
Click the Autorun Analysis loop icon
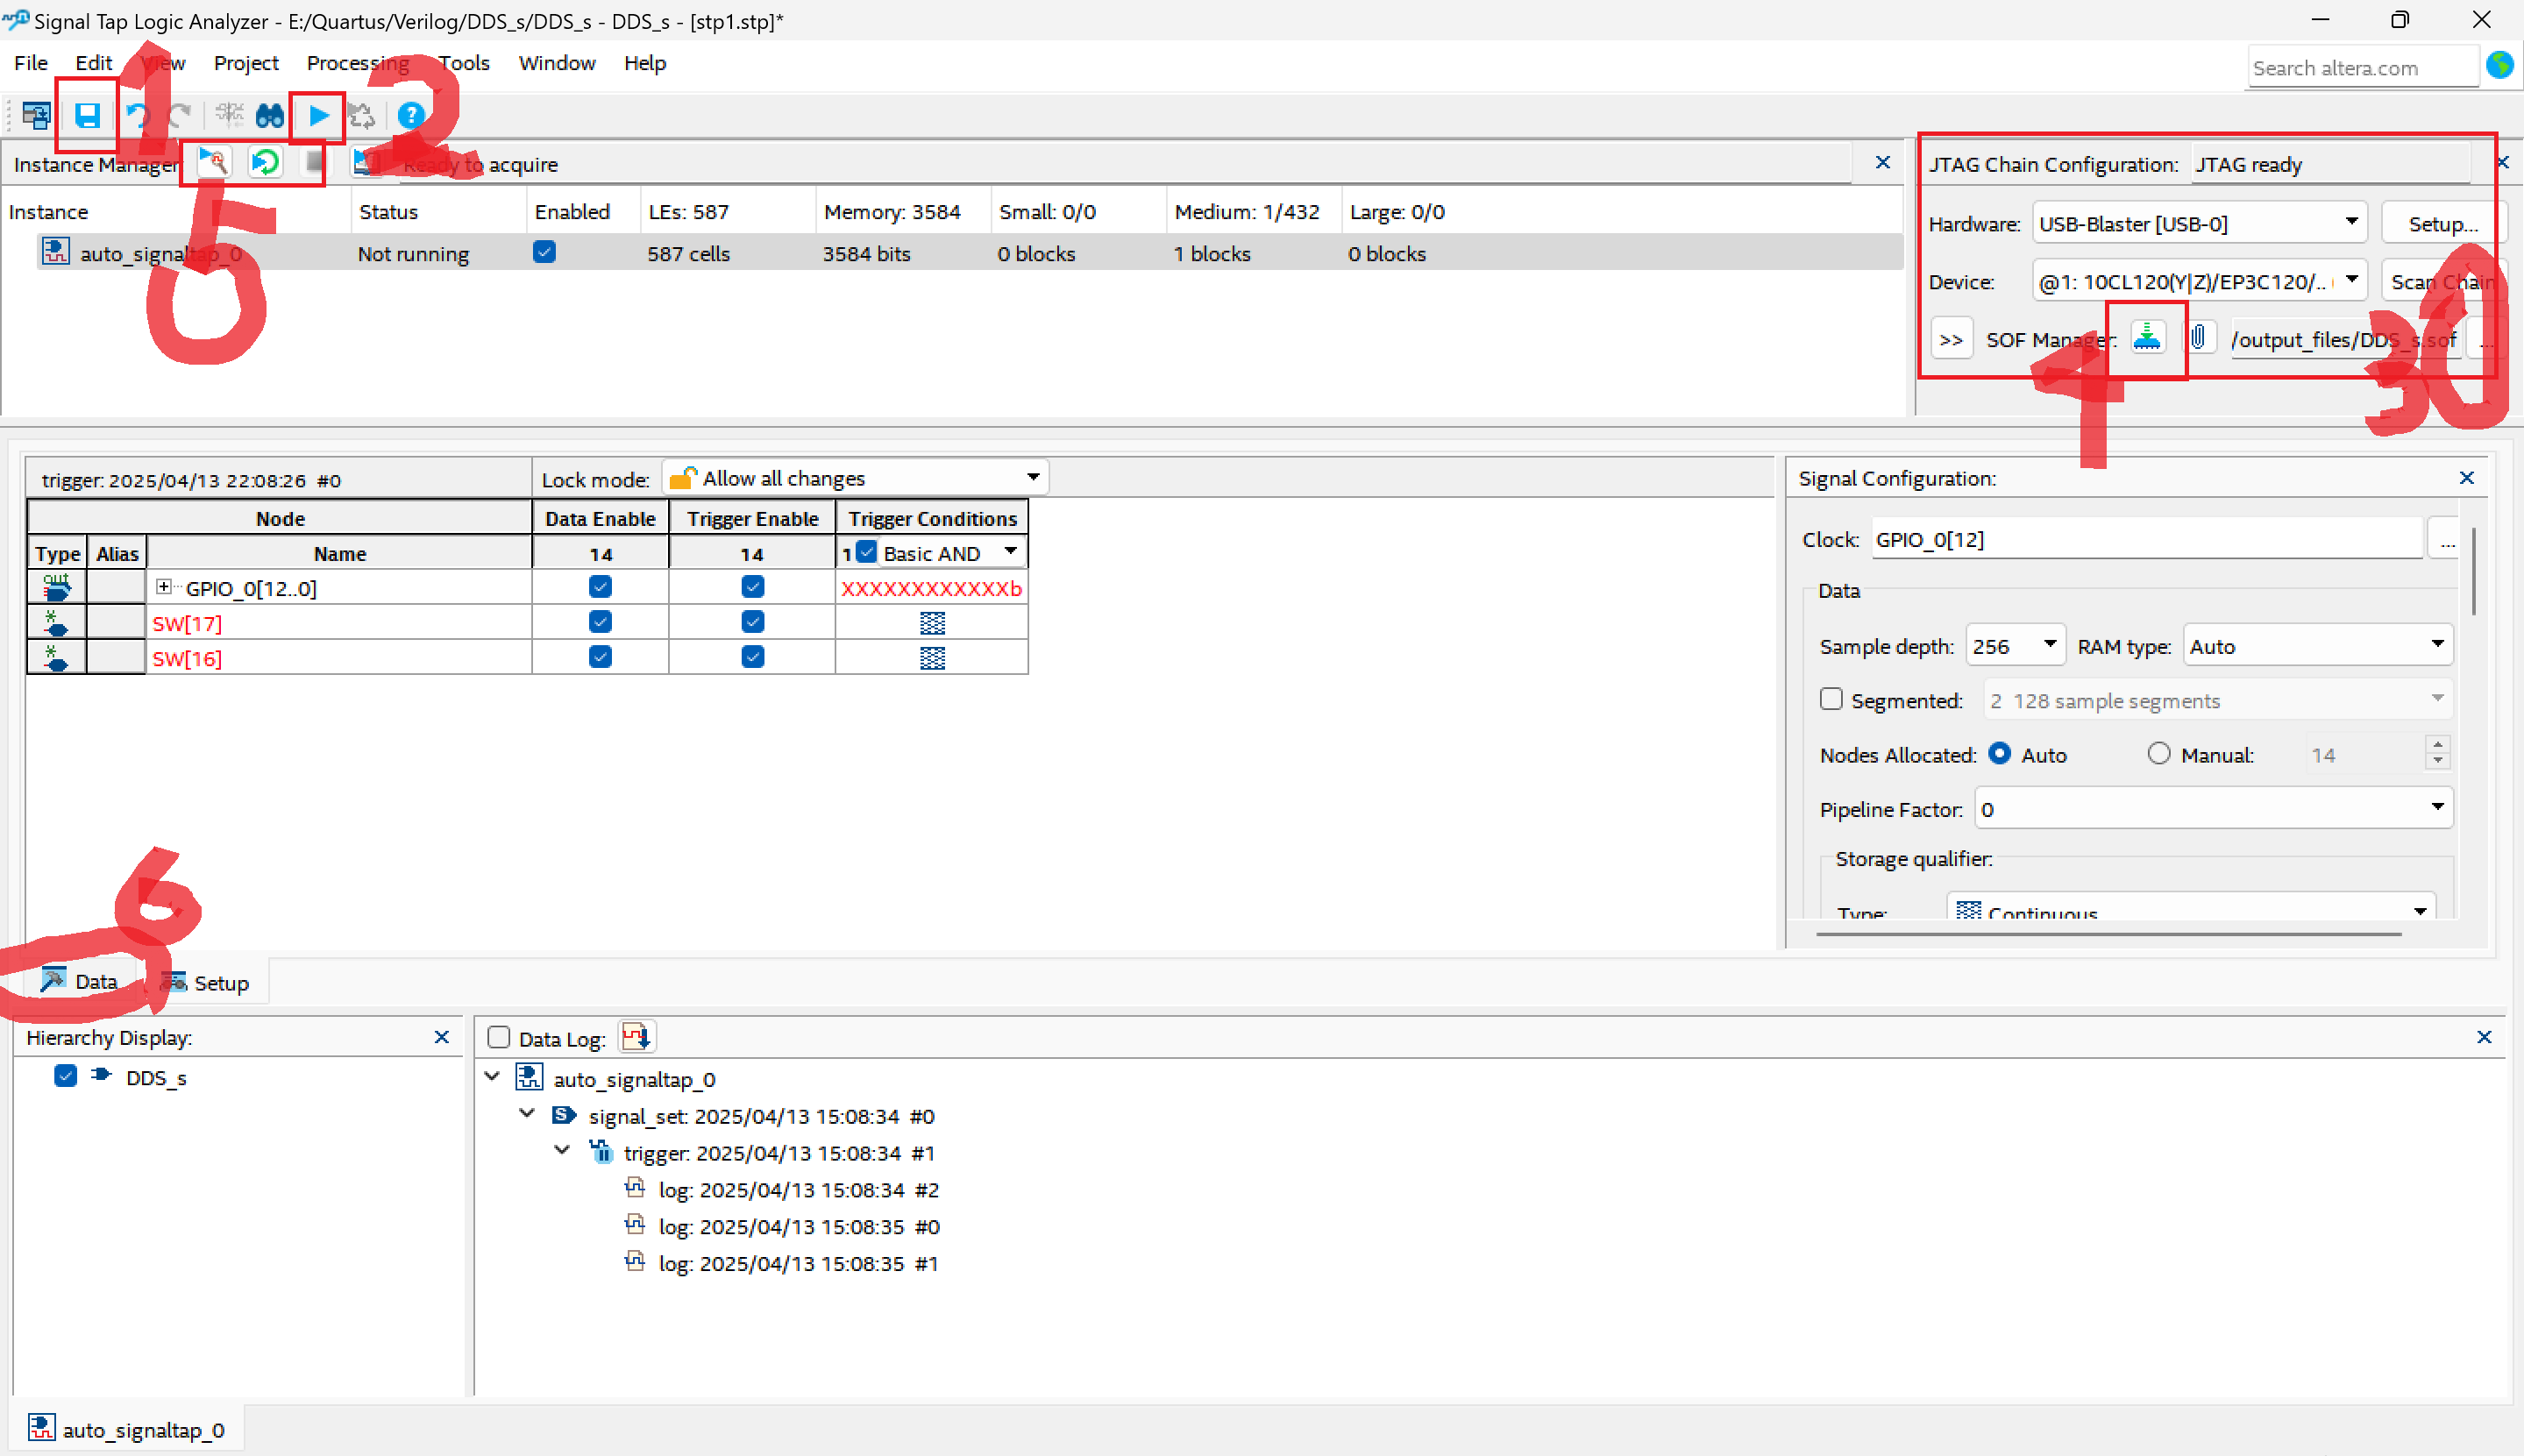click(266, 162)
